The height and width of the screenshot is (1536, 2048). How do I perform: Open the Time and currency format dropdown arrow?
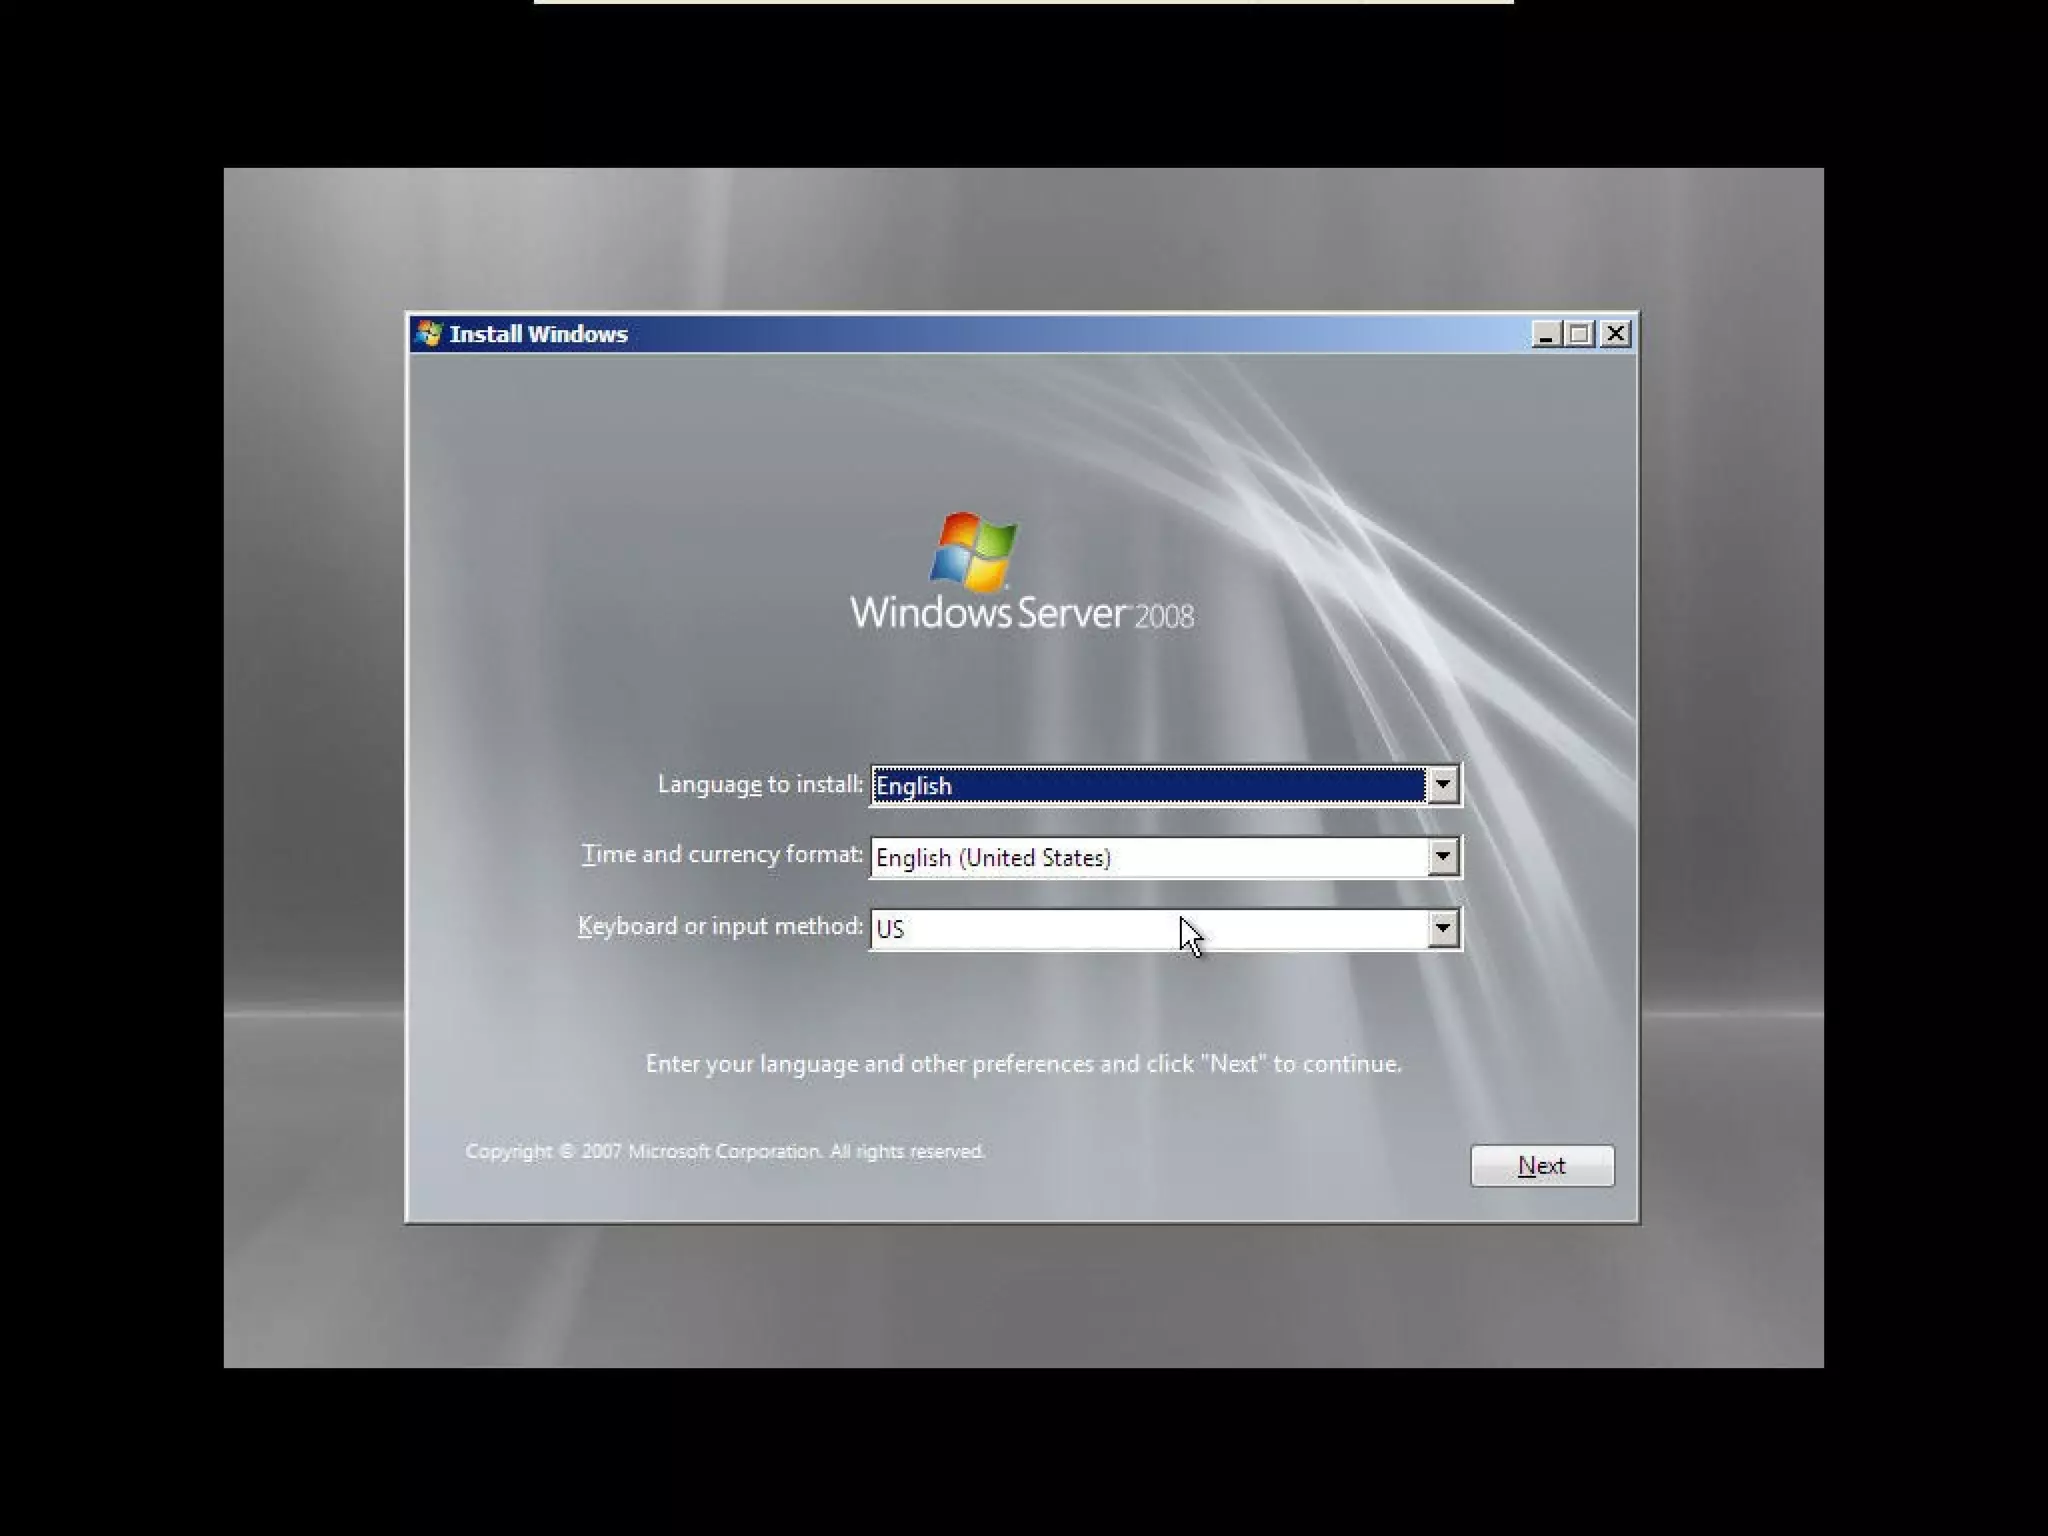pyautogui.click(x=1442, y=857)
